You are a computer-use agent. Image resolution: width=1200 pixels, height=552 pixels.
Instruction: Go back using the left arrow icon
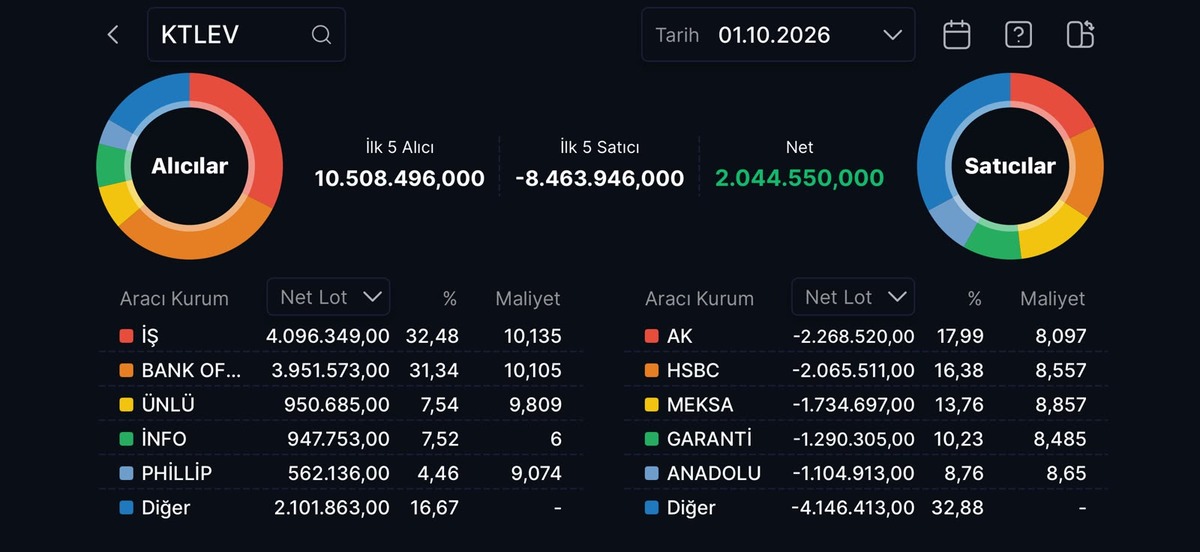(x=113, y=35)
